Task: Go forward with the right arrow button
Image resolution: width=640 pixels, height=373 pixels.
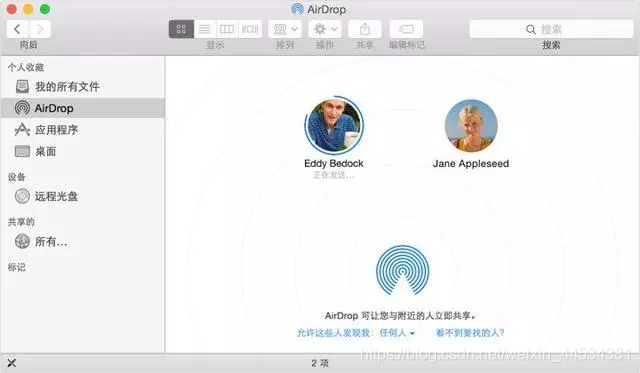Action: pos(40,29)
